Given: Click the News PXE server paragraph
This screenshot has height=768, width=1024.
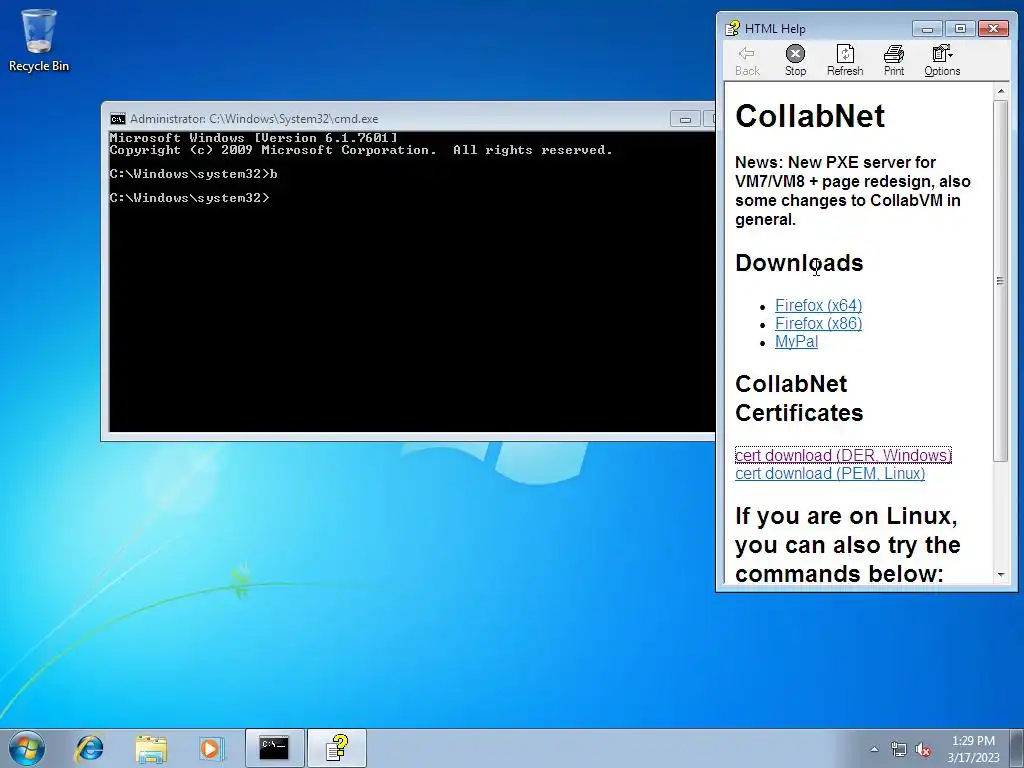Looking at the screenshot, I should click(852, 191).
